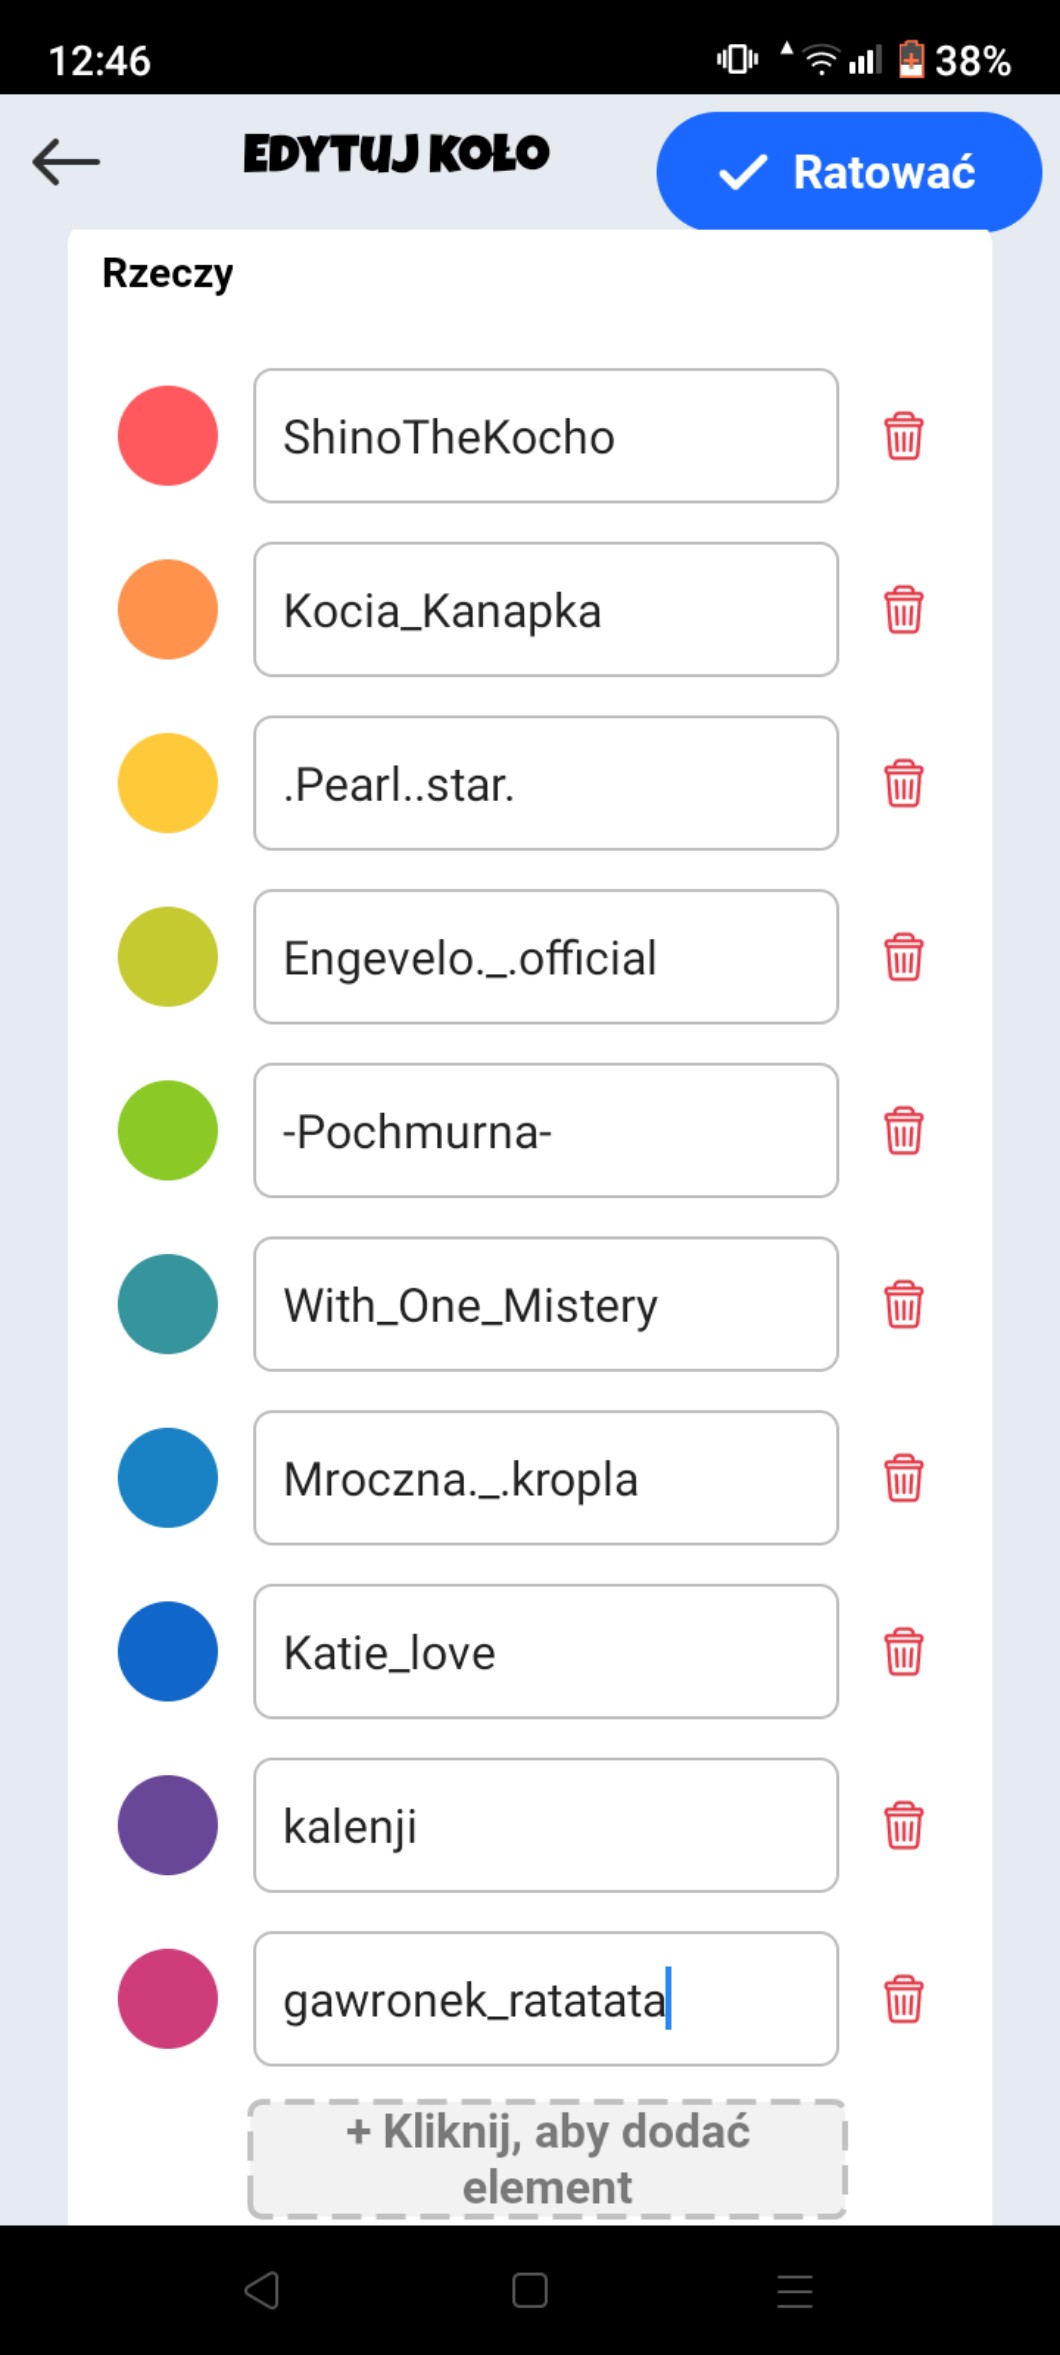The height and width of the screenshot is (2355, 1060).
Task: Delete the .Pearl..star. item
Action: 903,783
